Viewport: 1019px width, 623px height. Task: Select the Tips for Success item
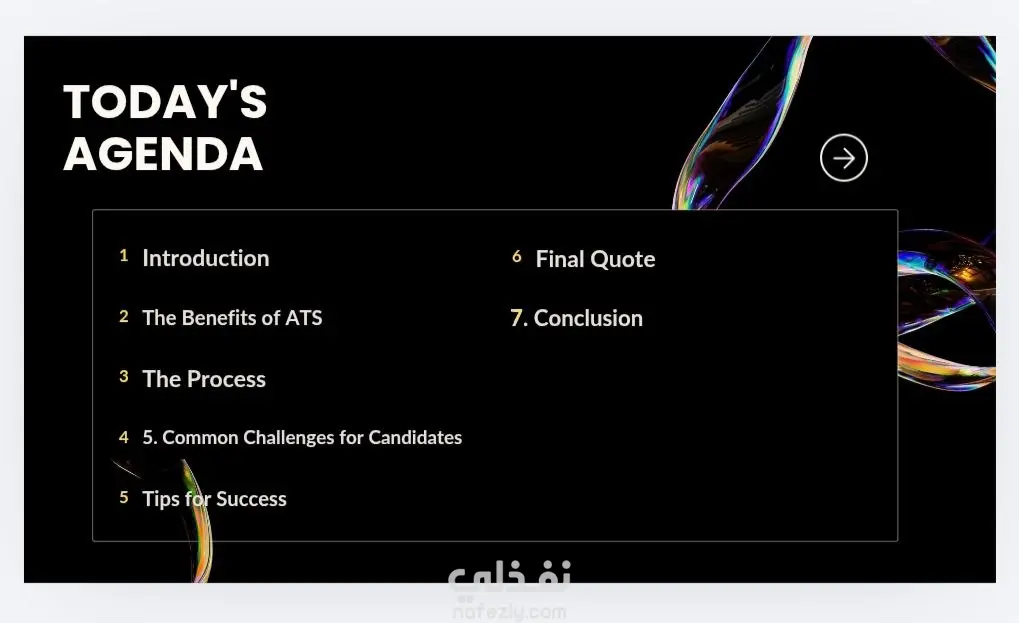[214, 498]
